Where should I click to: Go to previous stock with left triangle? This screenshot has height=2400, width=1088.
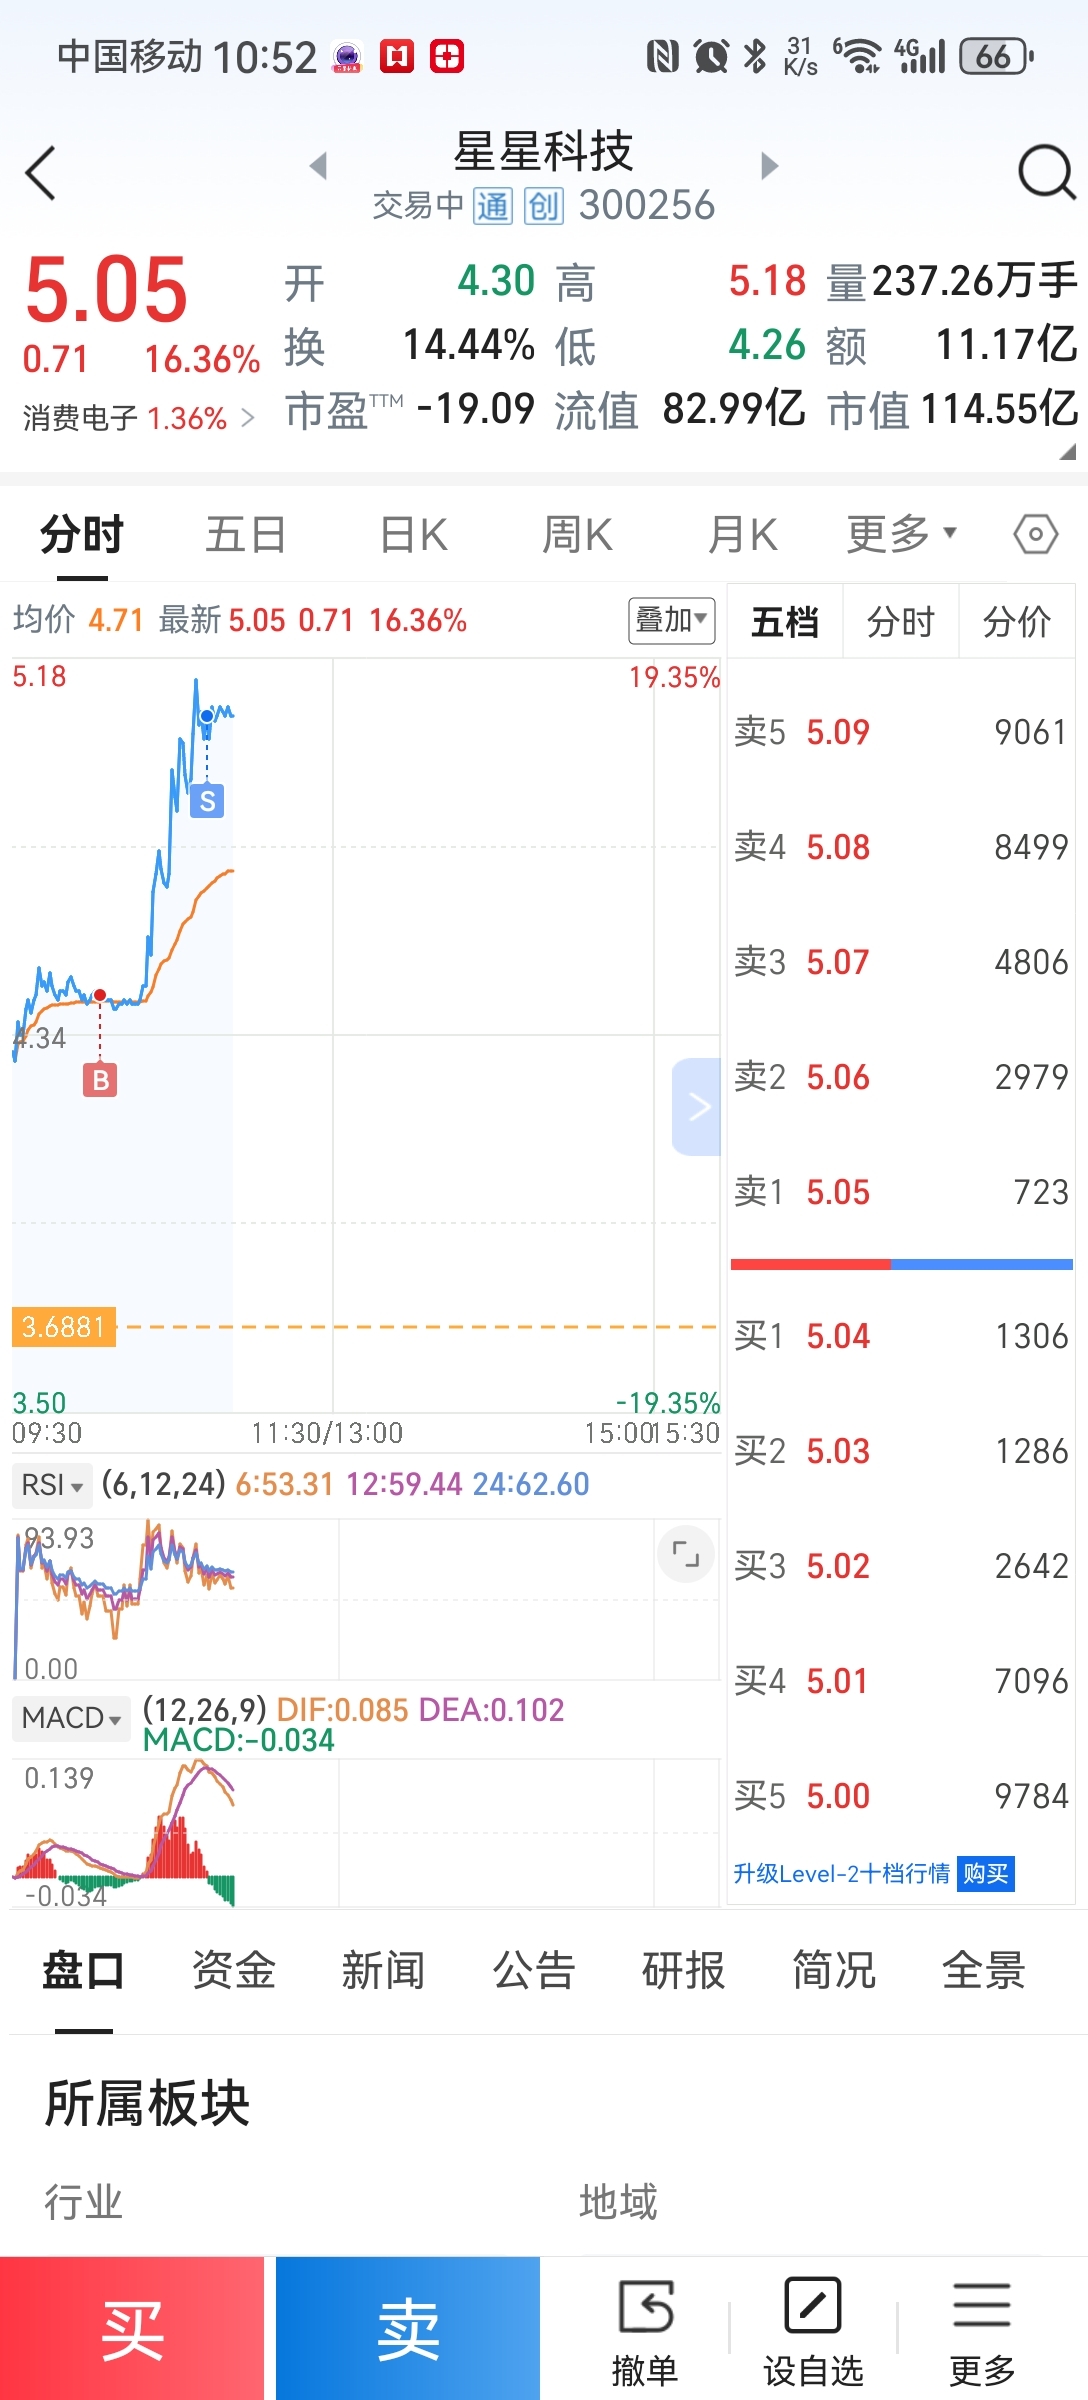(319, 165)
